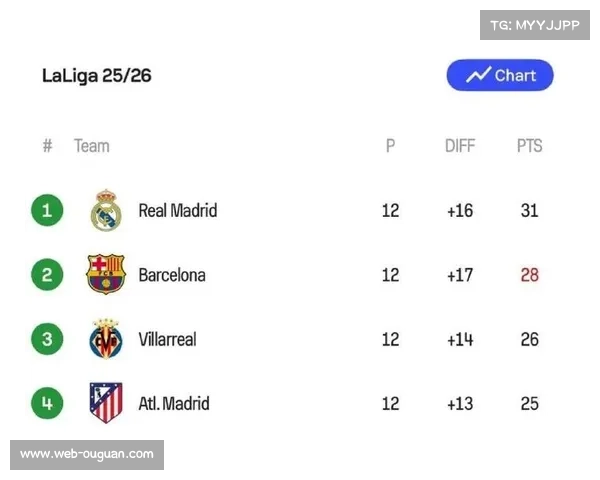Click the Atl. Madrid club crest
The height and width of the screenshot is (480, 600).
pos(106,403)
